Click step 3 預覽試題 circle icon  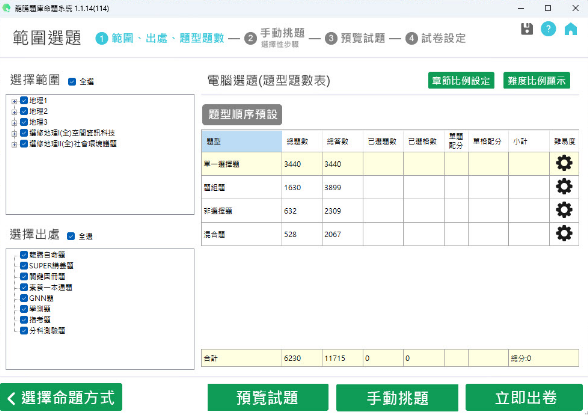coord(331,38)
